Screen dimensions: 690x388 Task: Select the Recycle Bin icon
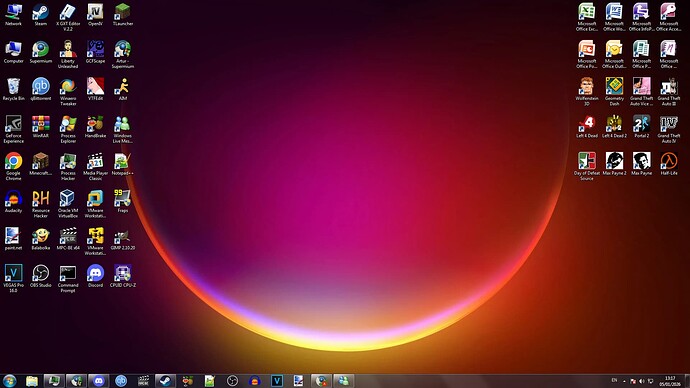tap(13, 90)
